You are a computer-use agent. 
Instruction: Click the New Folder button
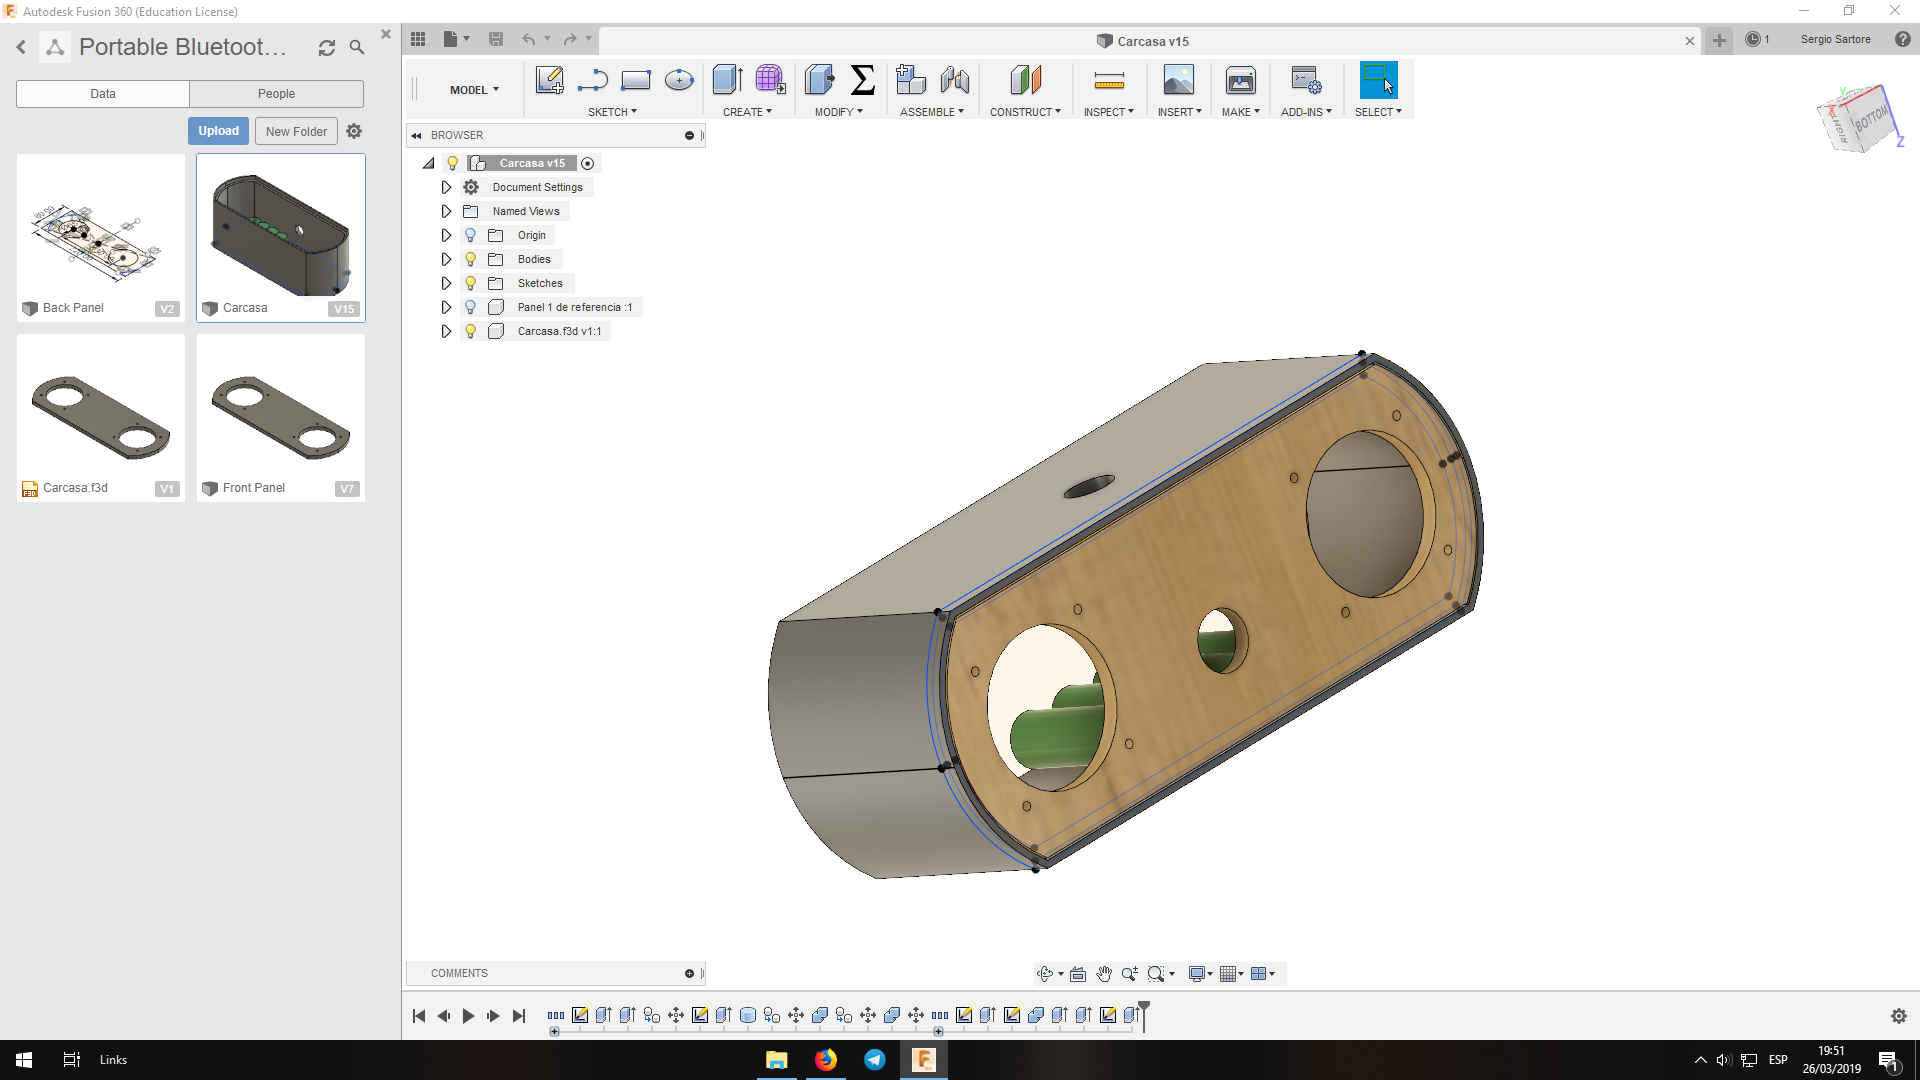[x=296, y=131]
